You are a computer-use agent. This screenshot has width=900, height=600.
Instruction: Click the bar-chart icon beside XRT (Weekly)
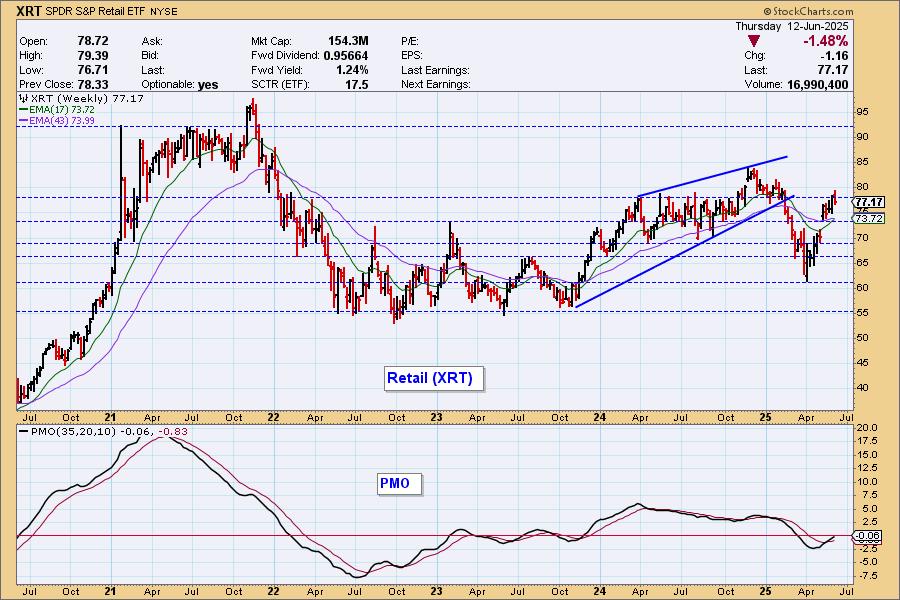[24, 98]
